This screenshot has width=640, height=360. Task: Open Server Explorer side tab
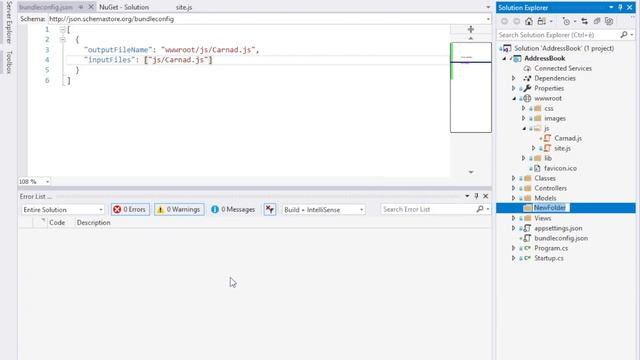9,22
